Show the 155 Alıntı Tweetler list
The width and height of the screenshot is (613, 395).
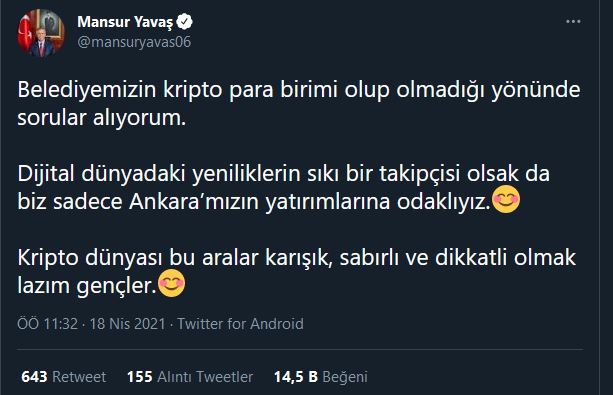(x=190, y=377)
